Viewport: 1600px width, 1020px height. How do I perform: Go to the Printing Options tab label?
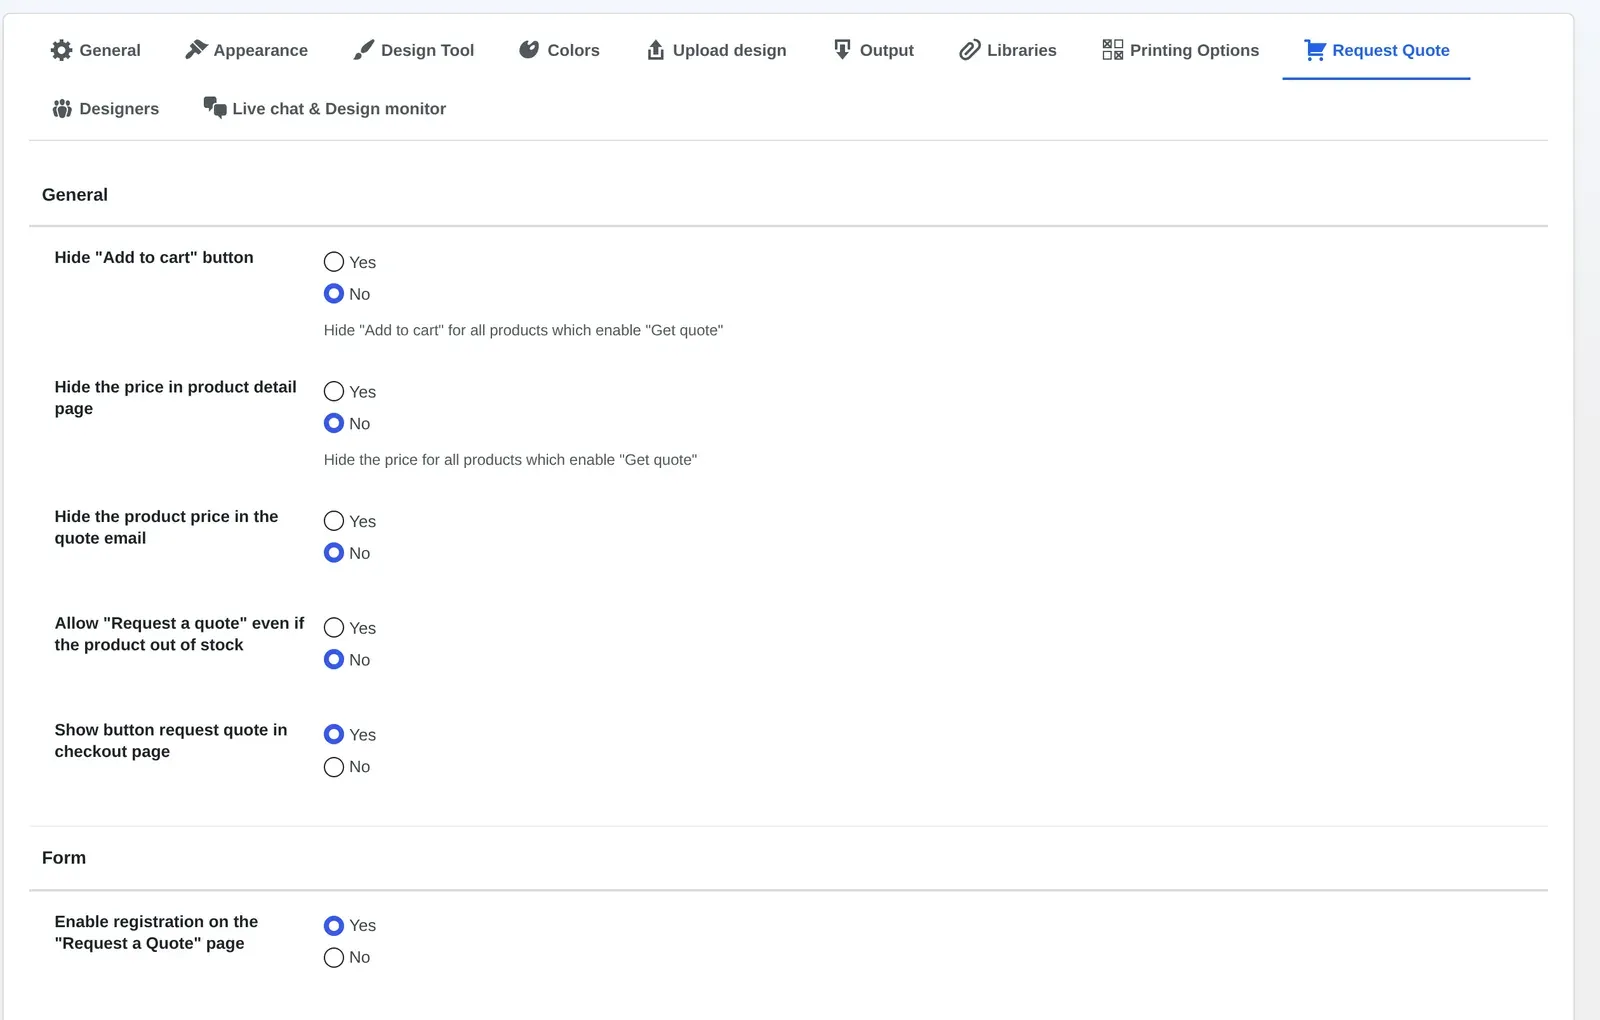pyautogui.click(x=1194, y=50)
